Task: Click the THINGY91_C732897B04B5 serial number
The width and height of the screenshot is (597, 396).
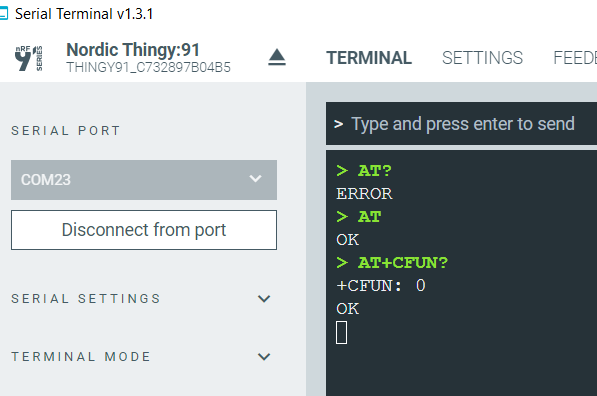Action: pos(148,68)
